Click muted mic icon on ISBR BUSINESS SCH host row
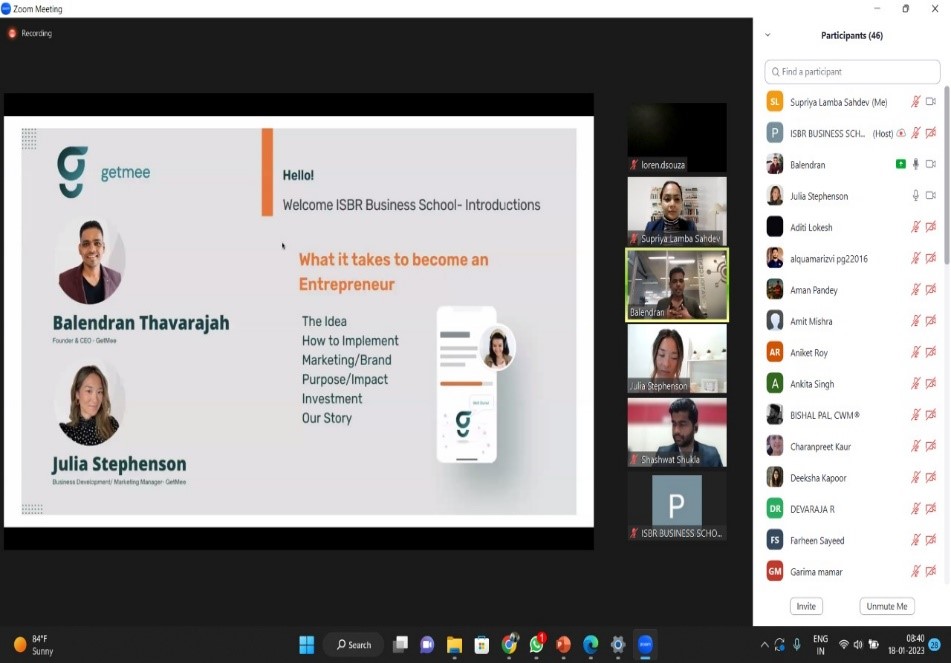Viewport: 951px width, 663px height. coord(916,133)
